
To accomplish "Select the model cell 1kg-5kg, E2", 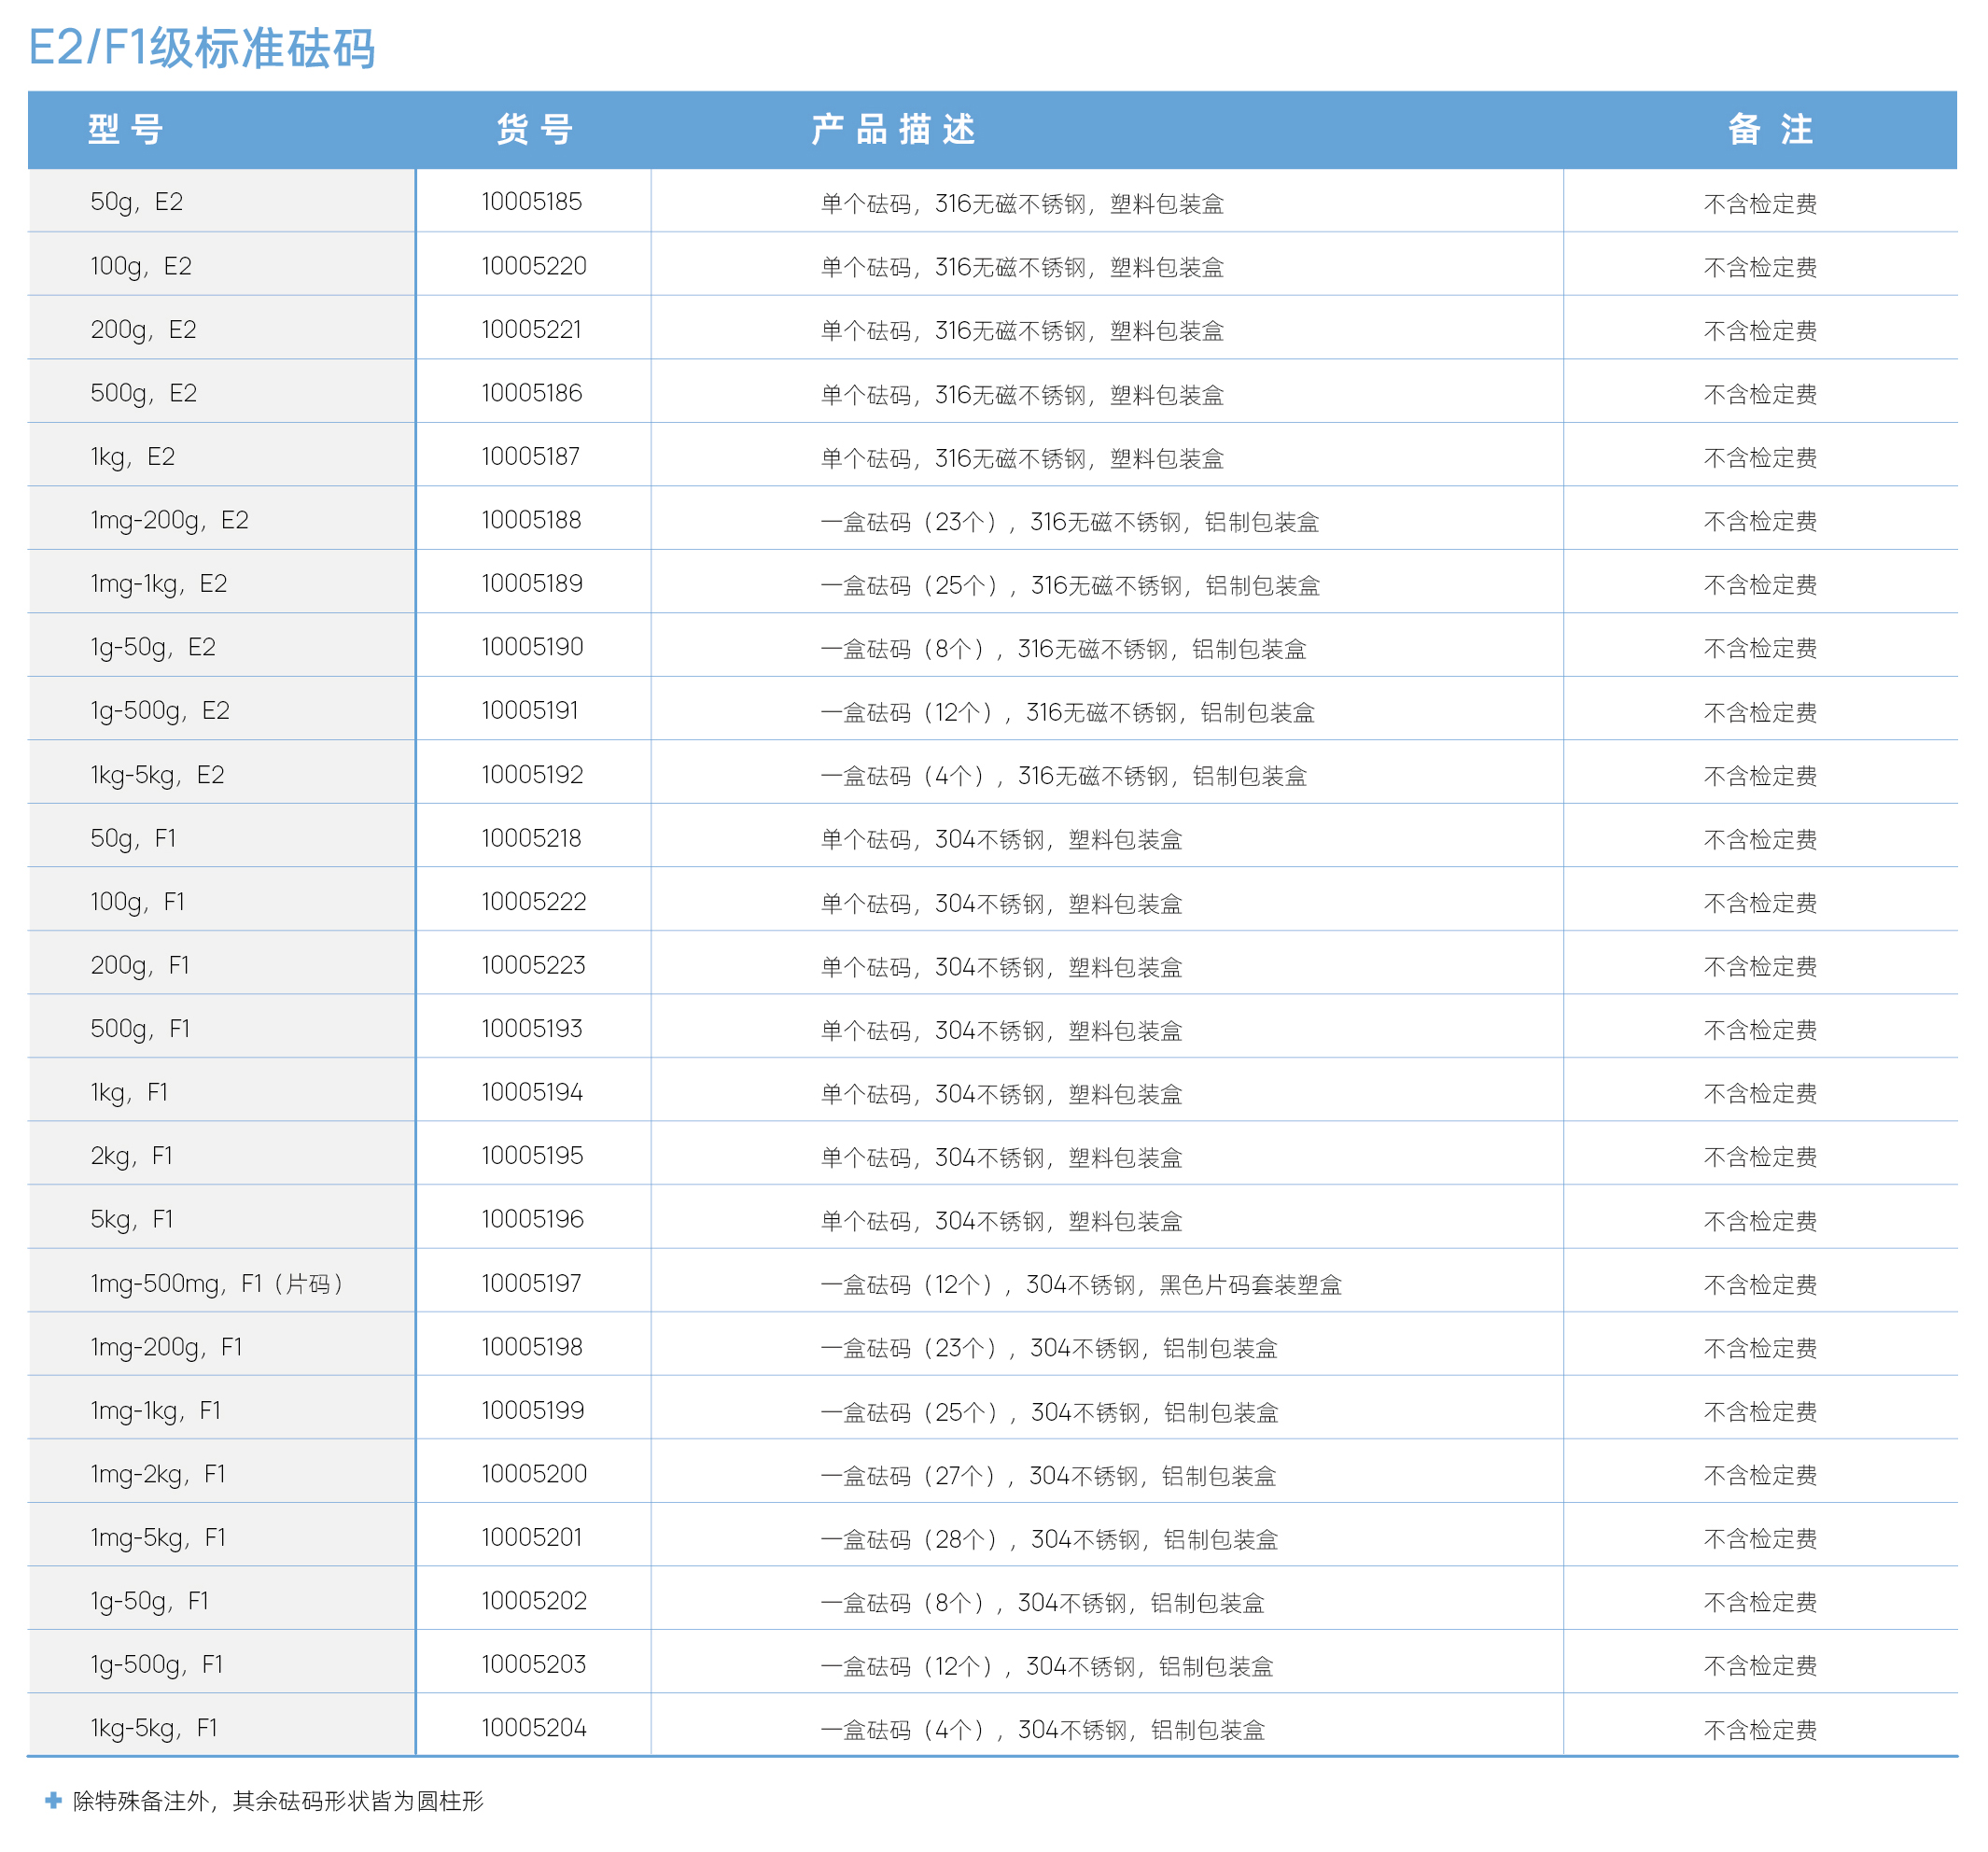I will coord(158,775).
